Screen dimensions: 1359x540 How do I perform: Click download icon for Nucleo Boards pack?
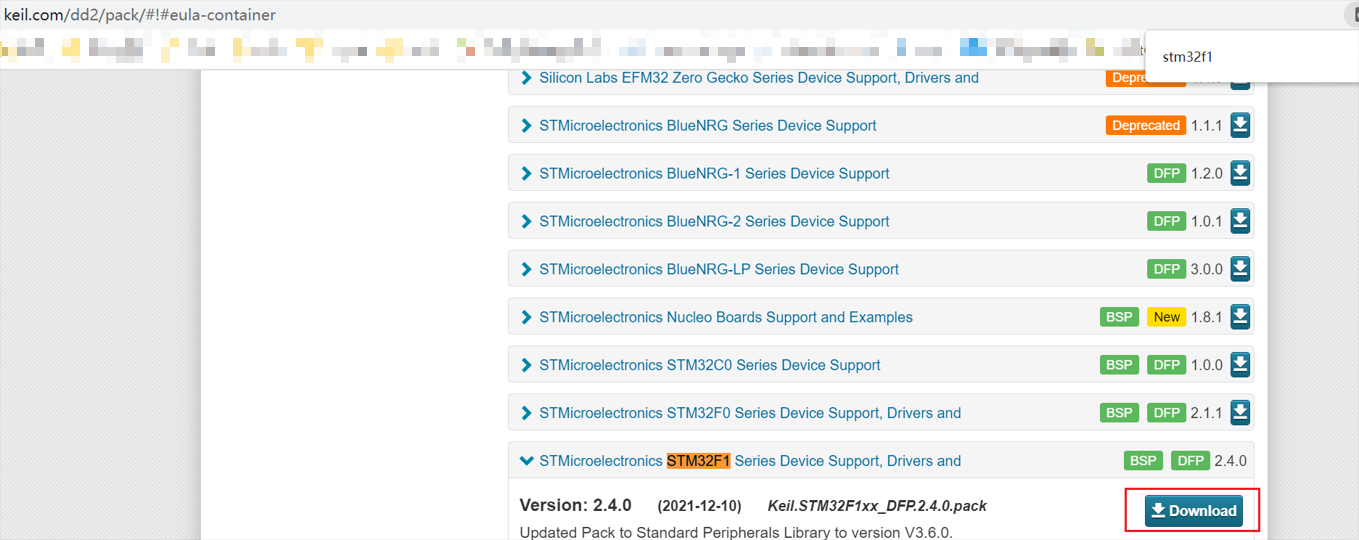coord(1240,317)
